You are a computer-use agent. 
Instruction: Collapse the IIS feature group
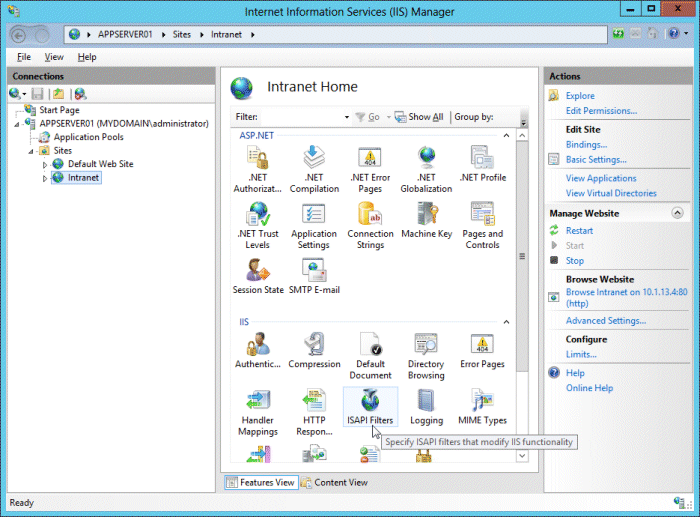point(506,322)
